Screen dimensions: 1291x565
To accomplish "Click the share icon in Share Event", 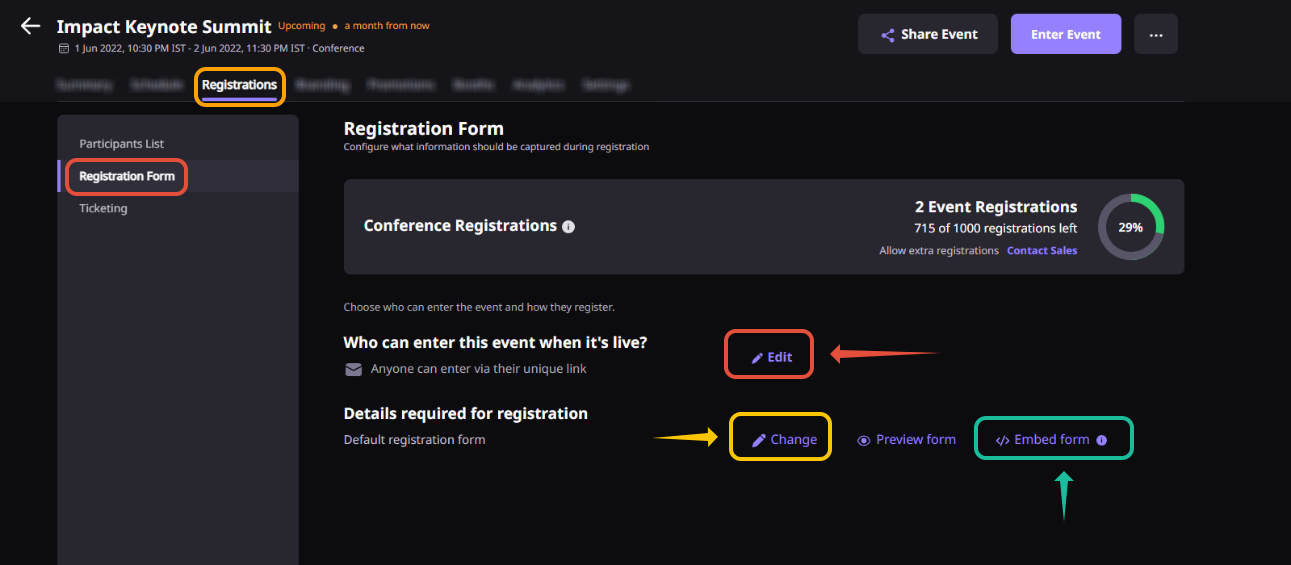I will click(887, 35).
